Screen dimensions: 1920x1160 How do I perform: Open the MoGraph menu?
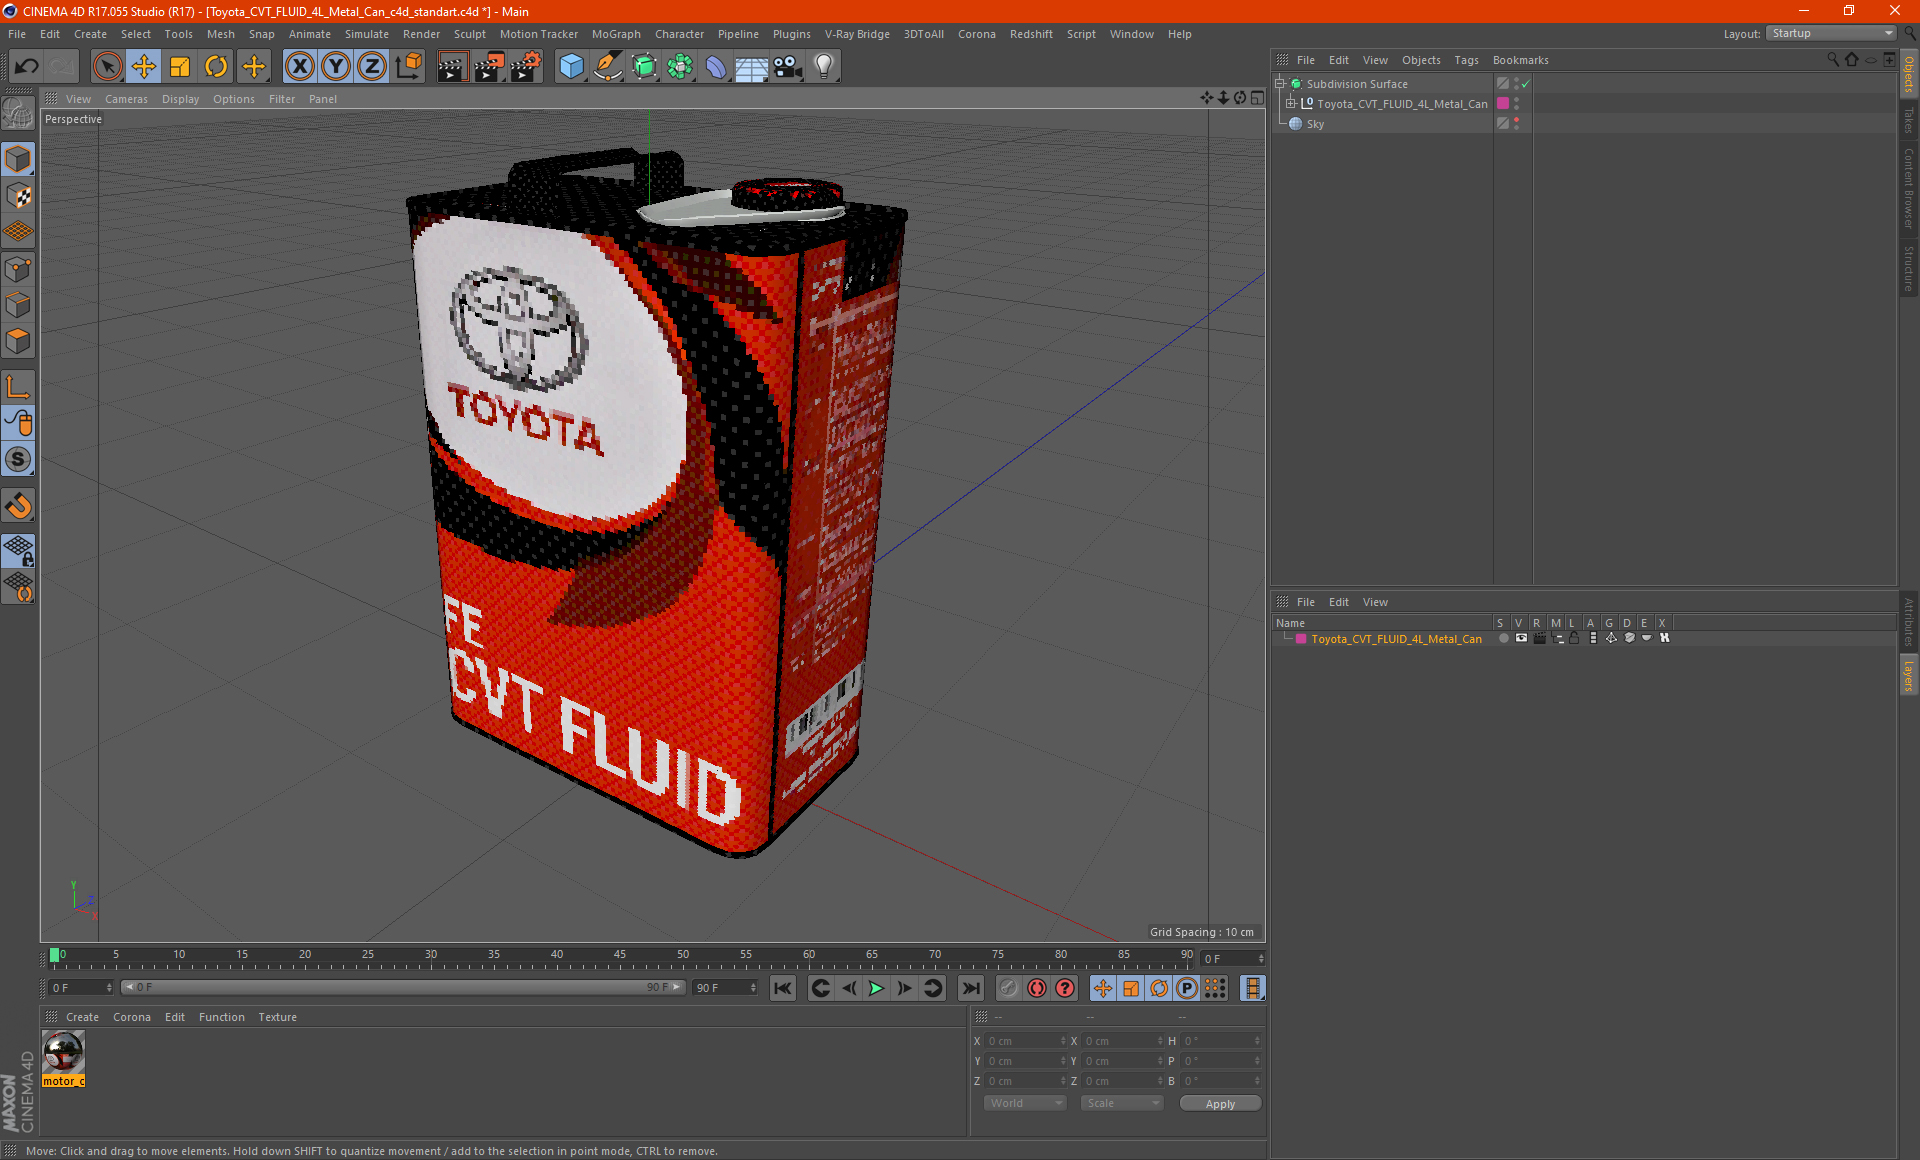point(616,34)
